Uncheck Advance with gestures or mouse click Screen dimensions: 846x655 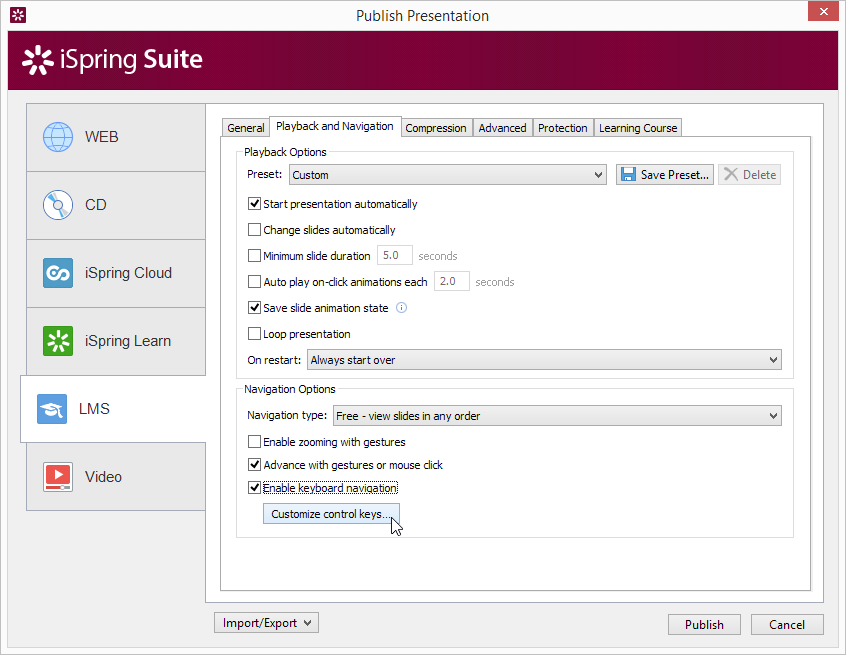pos(254,465)
